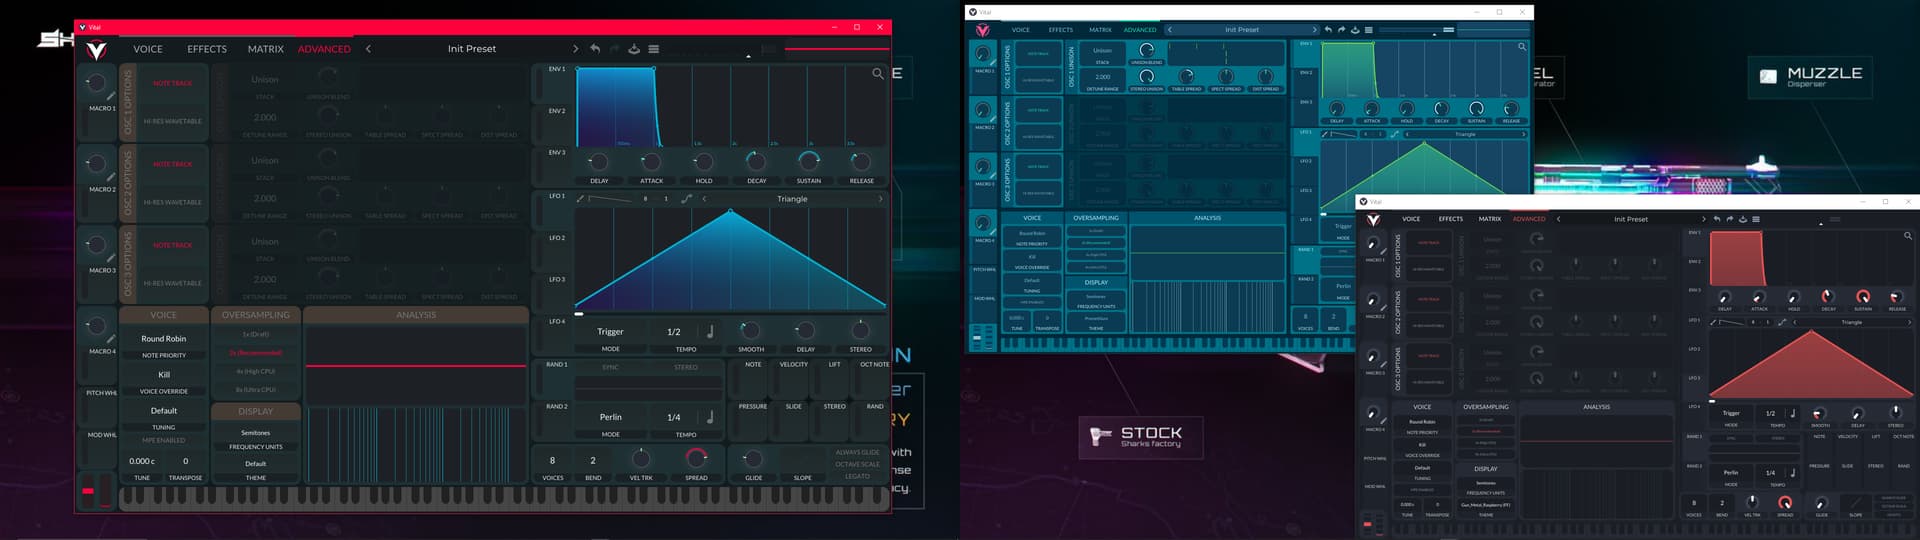Click the LFO paint brush icon in left window
1920x540 pixels.
tap(580, 199)
